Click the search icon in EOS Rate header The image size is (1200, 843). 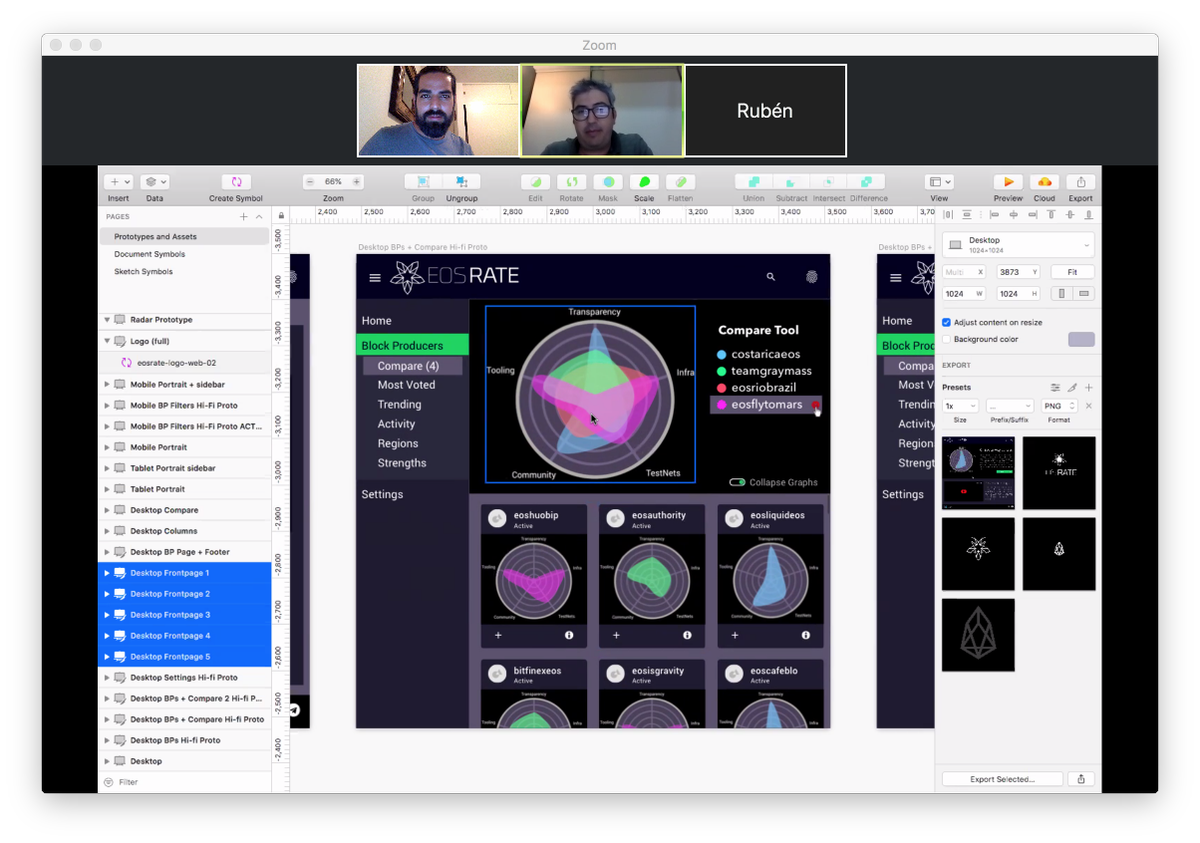click(770, 277)
